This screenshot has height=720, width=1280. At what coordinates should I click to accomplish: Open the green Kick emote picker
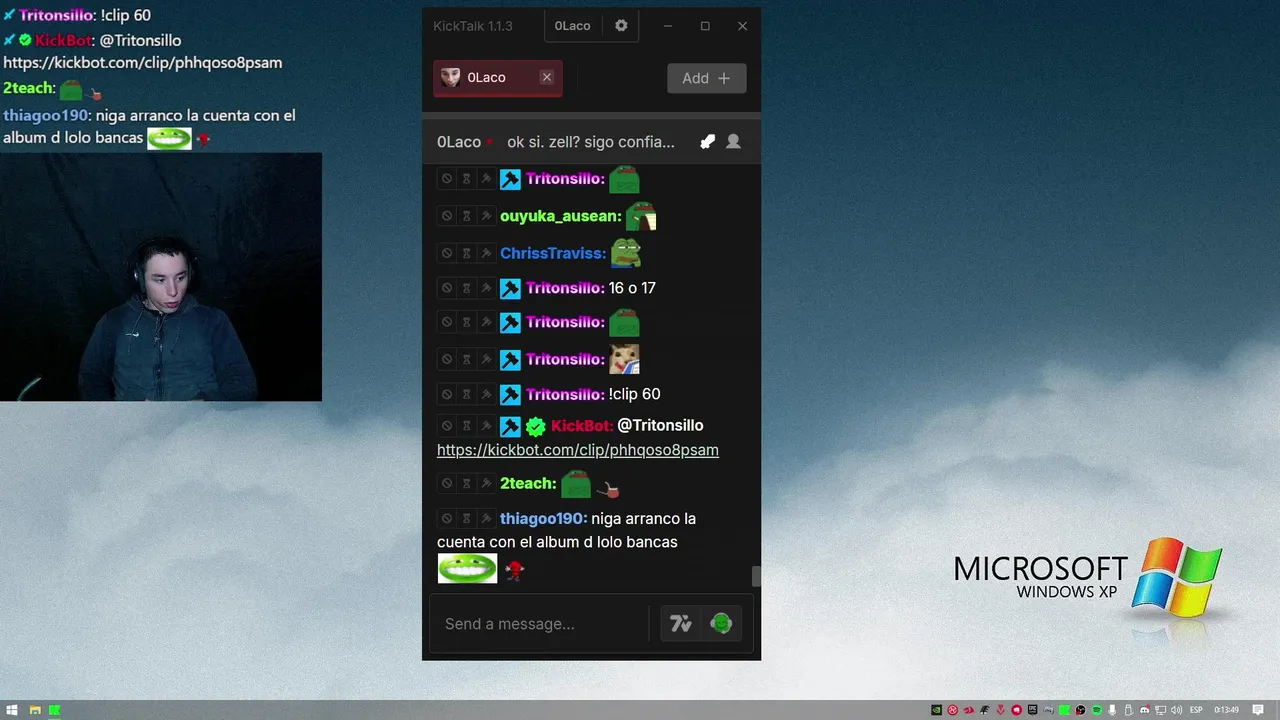pos(721,624)
